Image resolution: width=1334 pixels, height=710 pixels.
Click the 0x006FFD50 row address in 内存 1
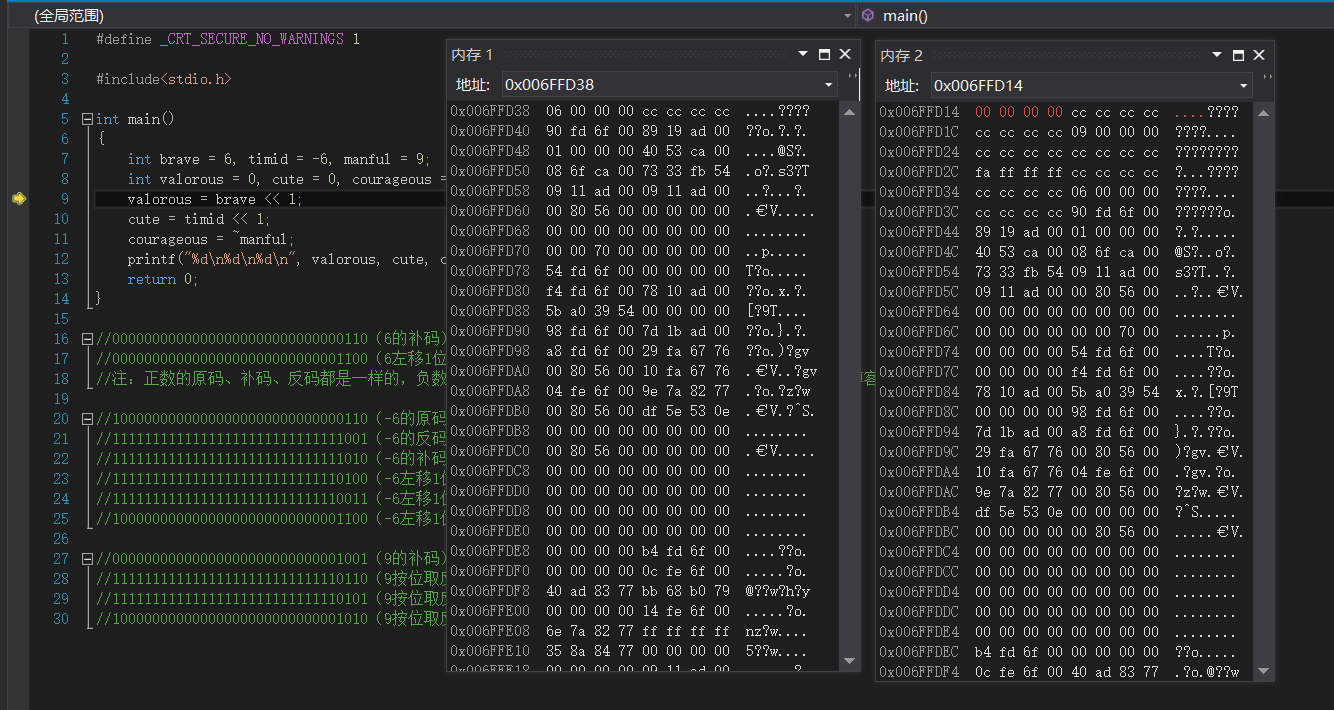point(490,171)
